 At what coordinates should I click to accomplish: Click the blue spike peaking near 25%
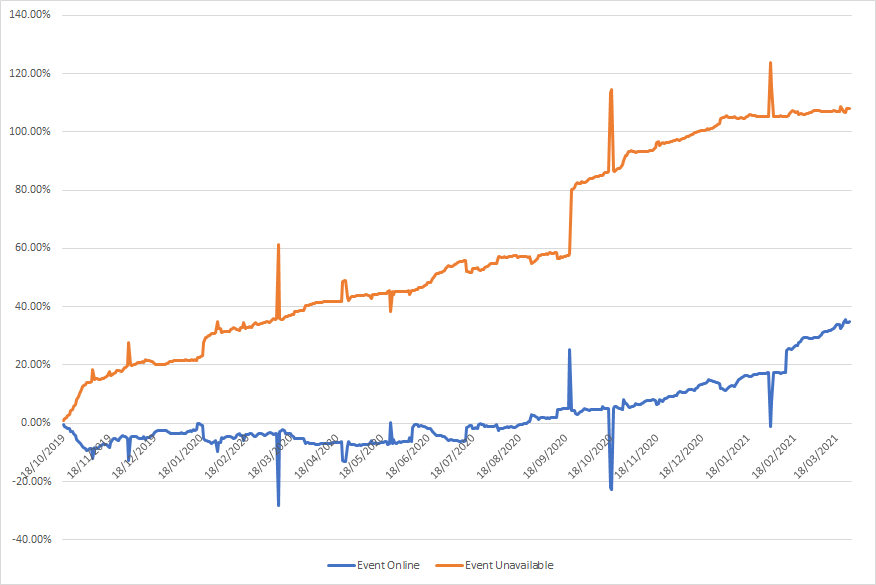click(569, 350)
